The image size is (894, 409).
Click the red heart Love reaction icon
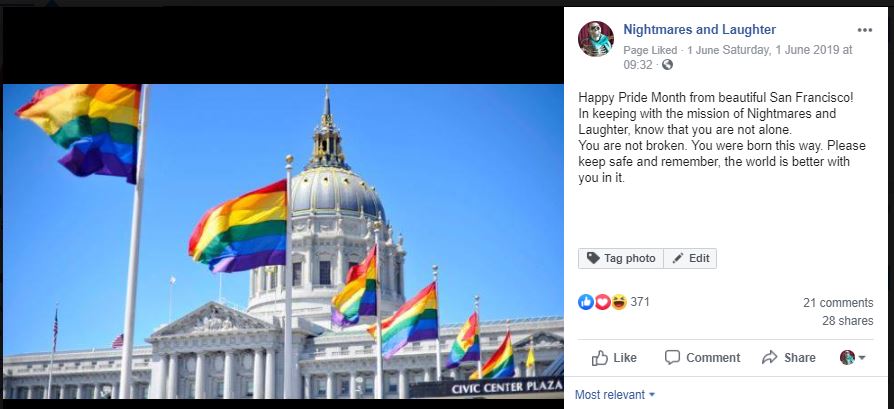[x=602, y=302]
